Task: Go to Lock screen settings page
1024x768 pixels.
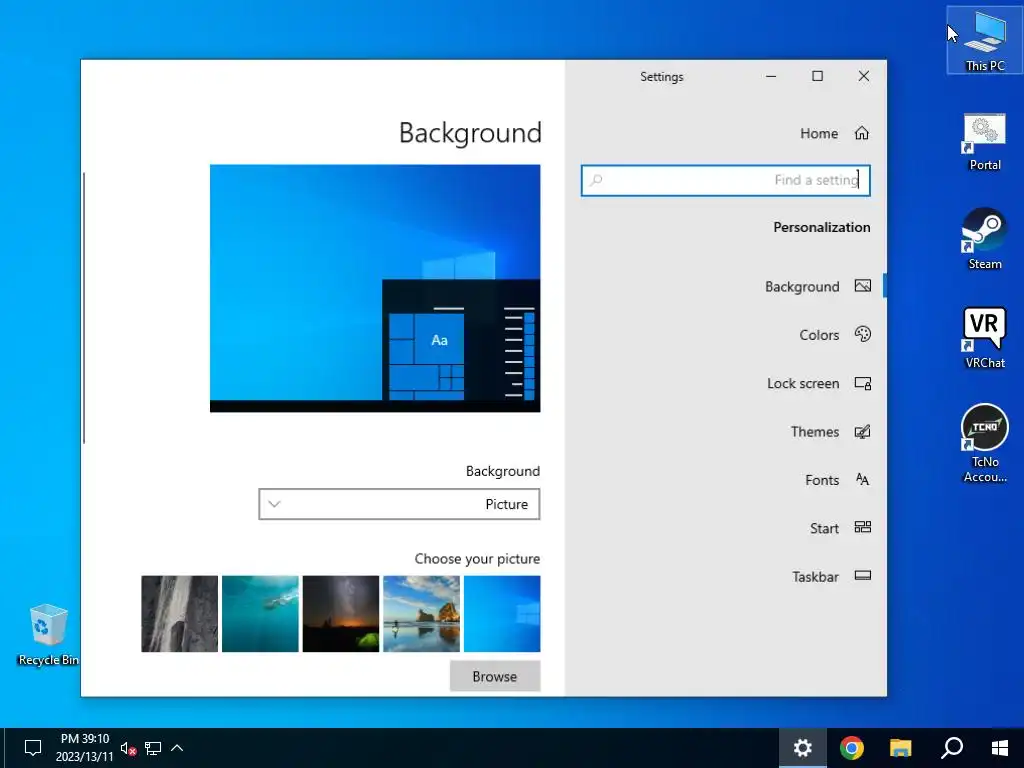Action: pos(818,383)
